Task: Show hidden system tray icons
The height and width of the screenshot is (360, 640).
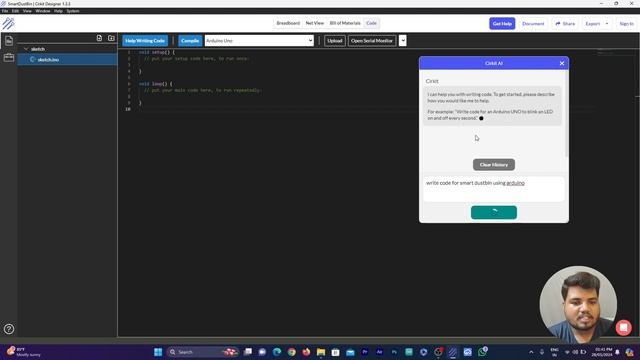Action: (x=531, y=352)
